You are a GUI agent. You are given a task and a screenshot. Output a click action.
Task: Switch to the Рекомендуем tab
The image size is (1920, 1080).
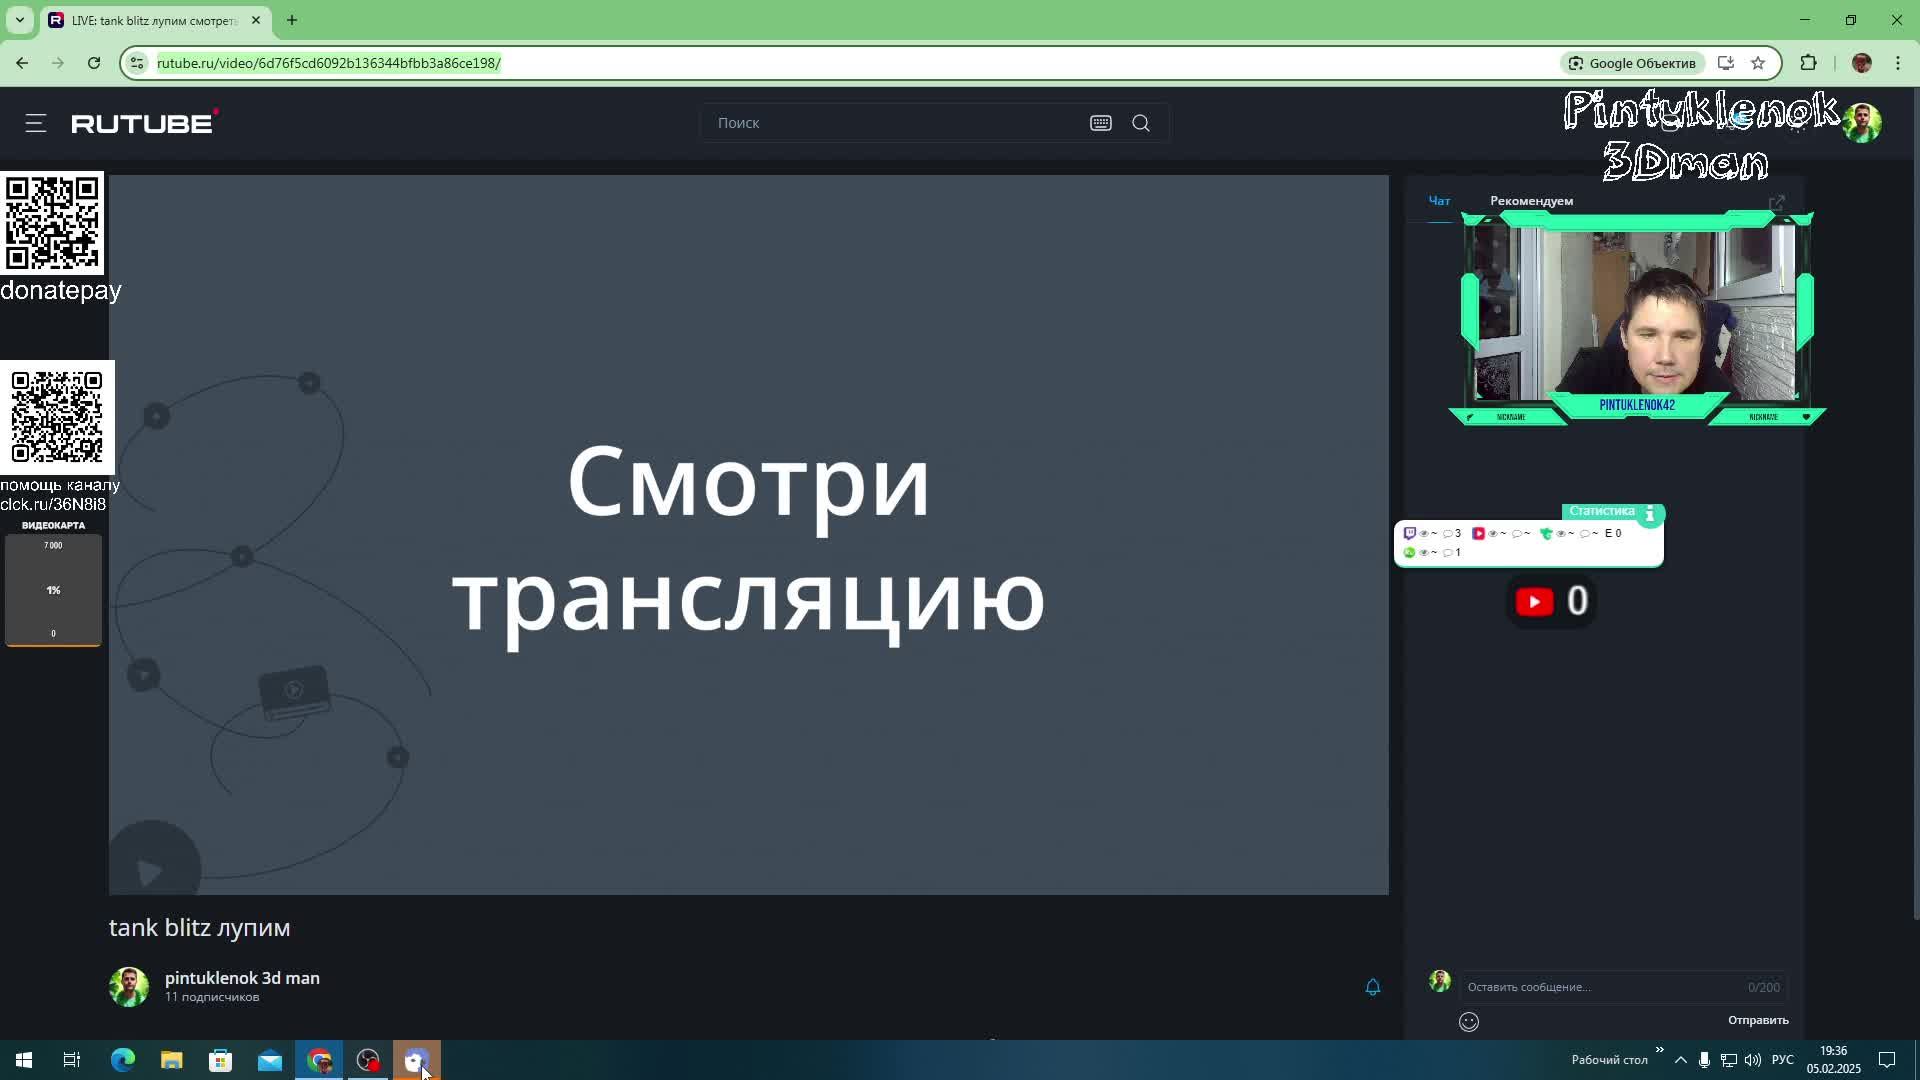[x=1531, y=201]
